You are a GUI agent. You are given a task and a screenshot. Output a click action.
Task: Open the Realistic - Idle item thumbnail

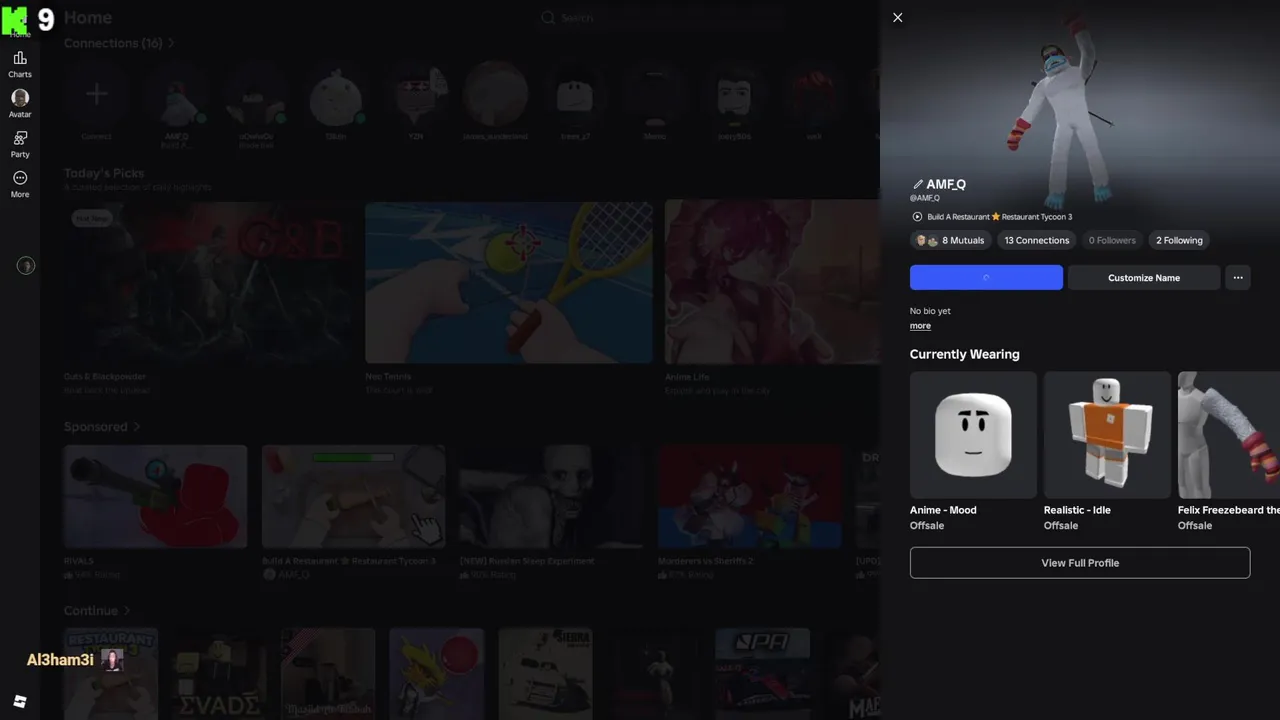coord(1107,435)
